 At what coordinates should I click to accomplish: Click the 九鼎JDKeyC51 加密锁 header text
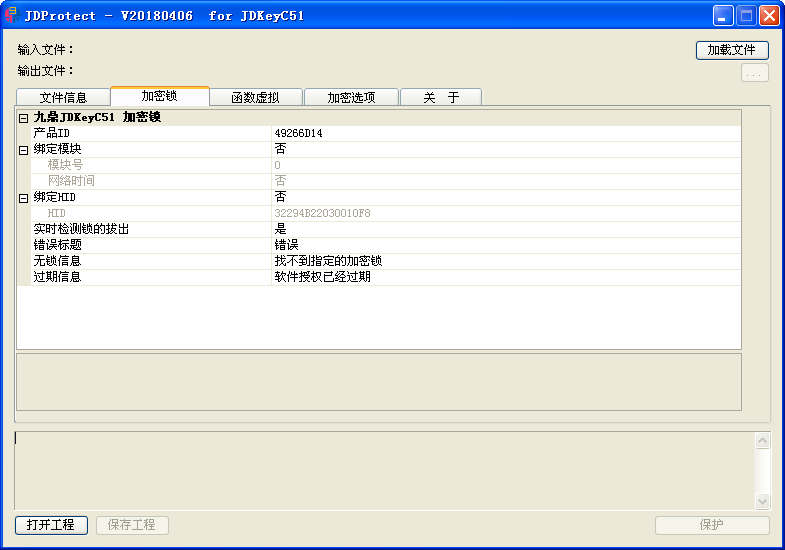[97, 117]
